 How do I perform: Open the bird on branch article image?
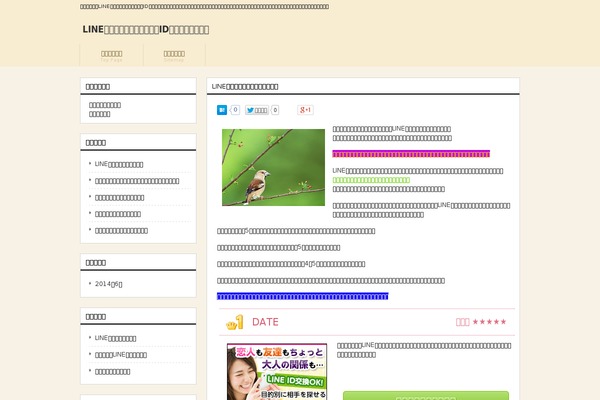pos(273,167)
